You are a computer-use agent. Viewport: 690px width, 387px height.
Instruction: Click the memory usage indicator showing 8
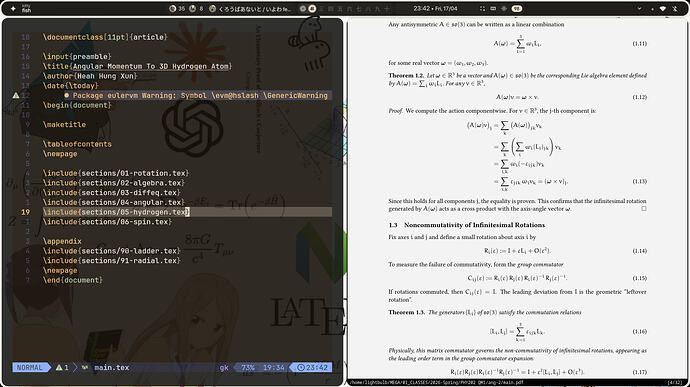pos(196,8)
